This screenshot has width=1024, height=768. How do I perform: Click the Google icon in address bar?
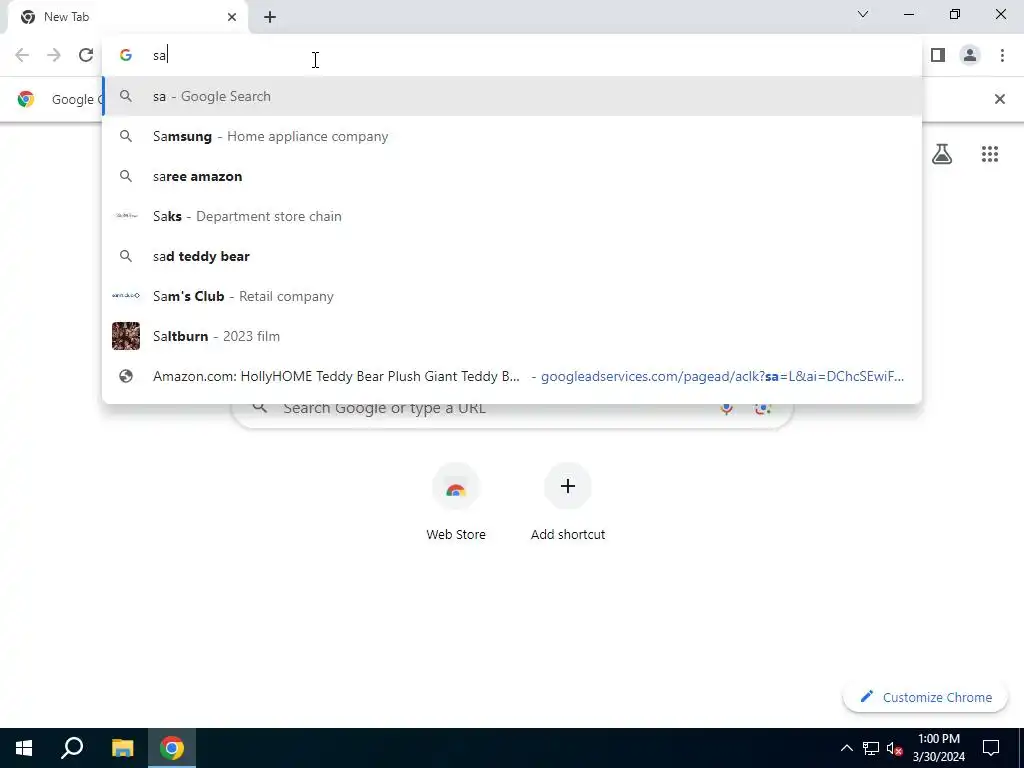(x=126, y=56)
